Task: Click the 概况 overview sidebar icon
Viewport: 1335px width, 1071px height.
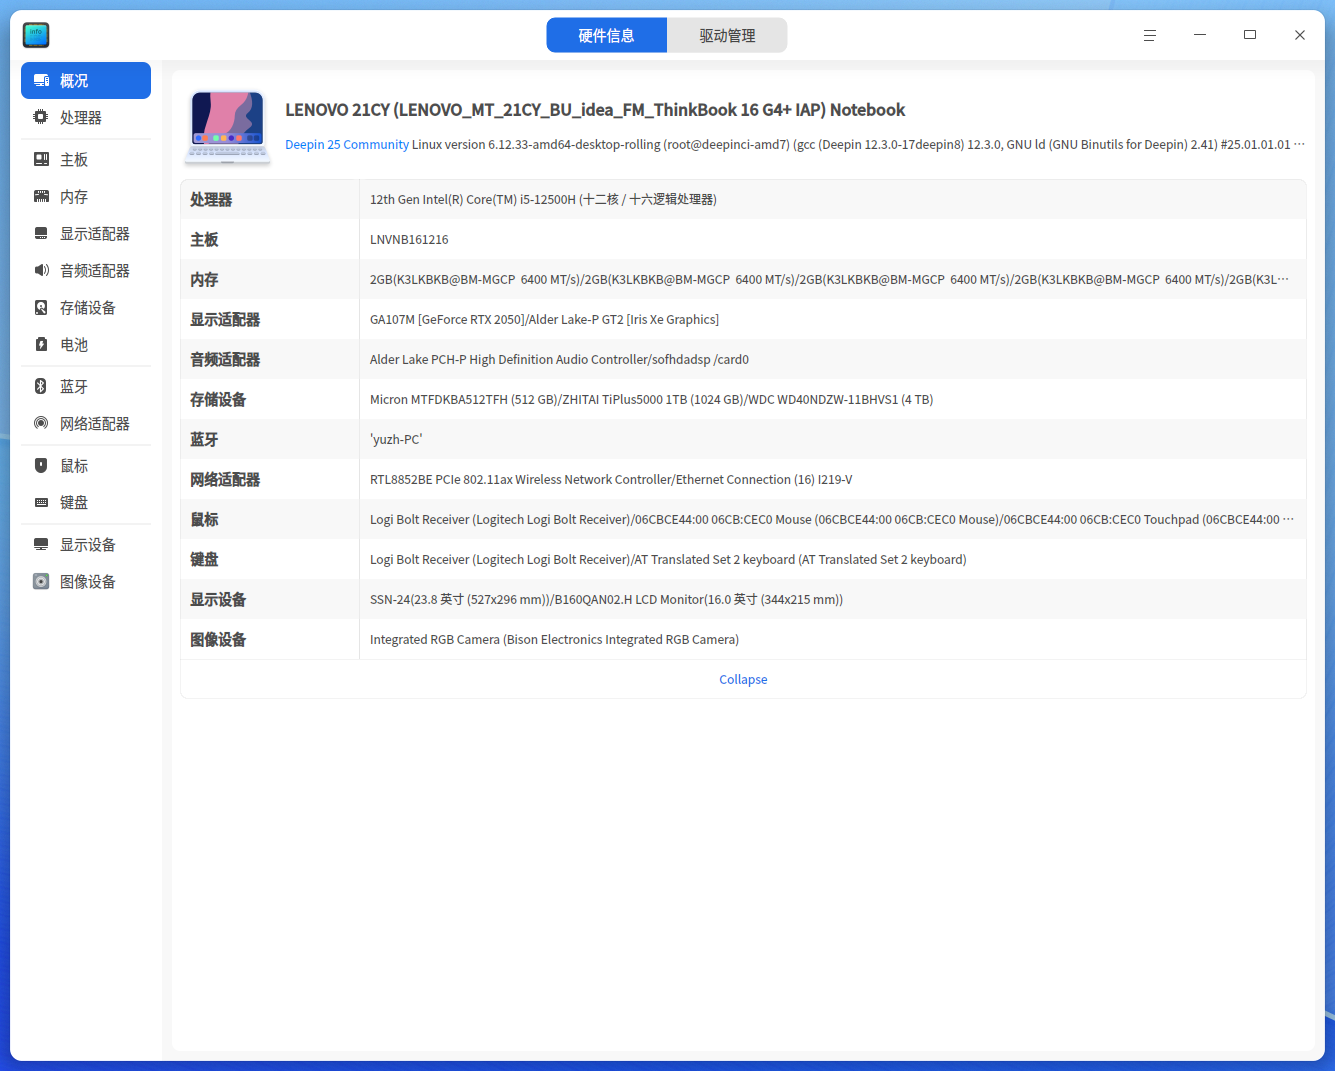Action: pos(41,80)
